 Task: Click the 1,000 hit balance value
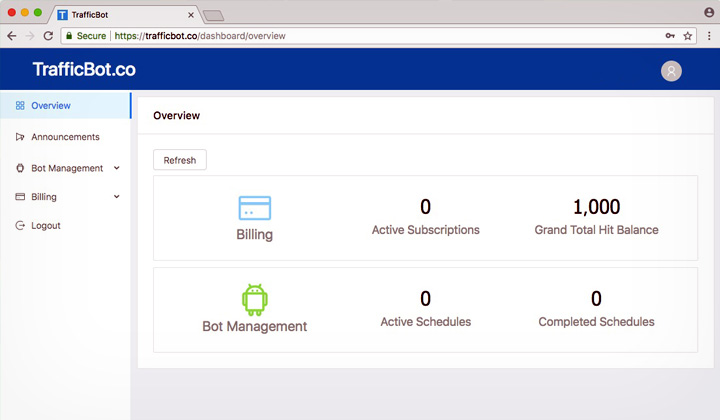596,207
